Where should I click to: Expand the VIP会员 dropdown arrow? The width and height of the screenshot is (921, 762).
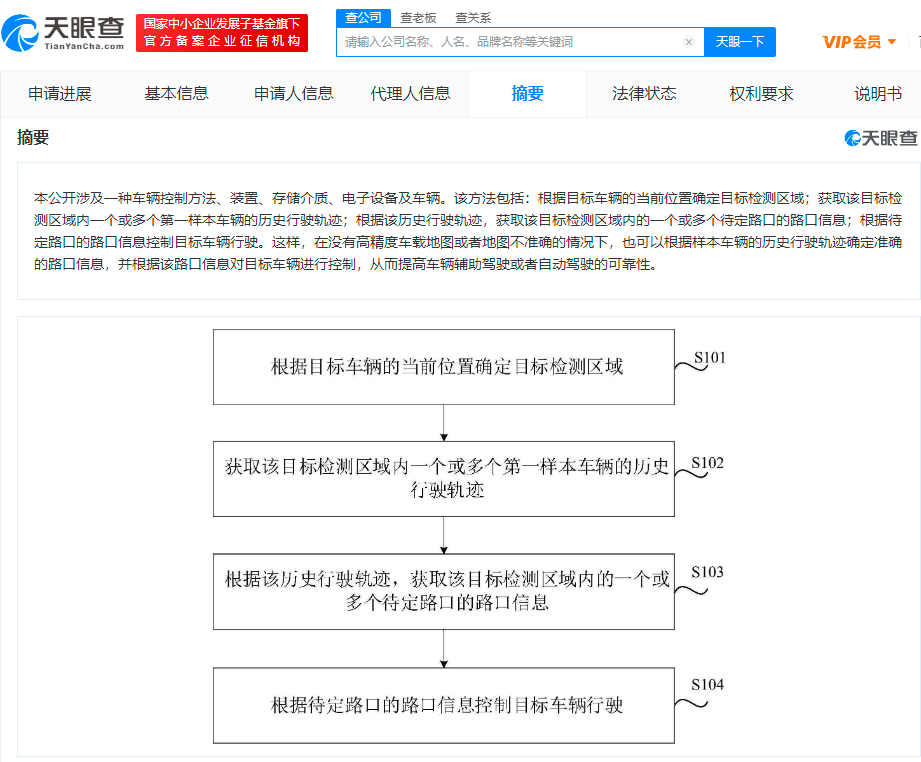click(x=892, y=42)
